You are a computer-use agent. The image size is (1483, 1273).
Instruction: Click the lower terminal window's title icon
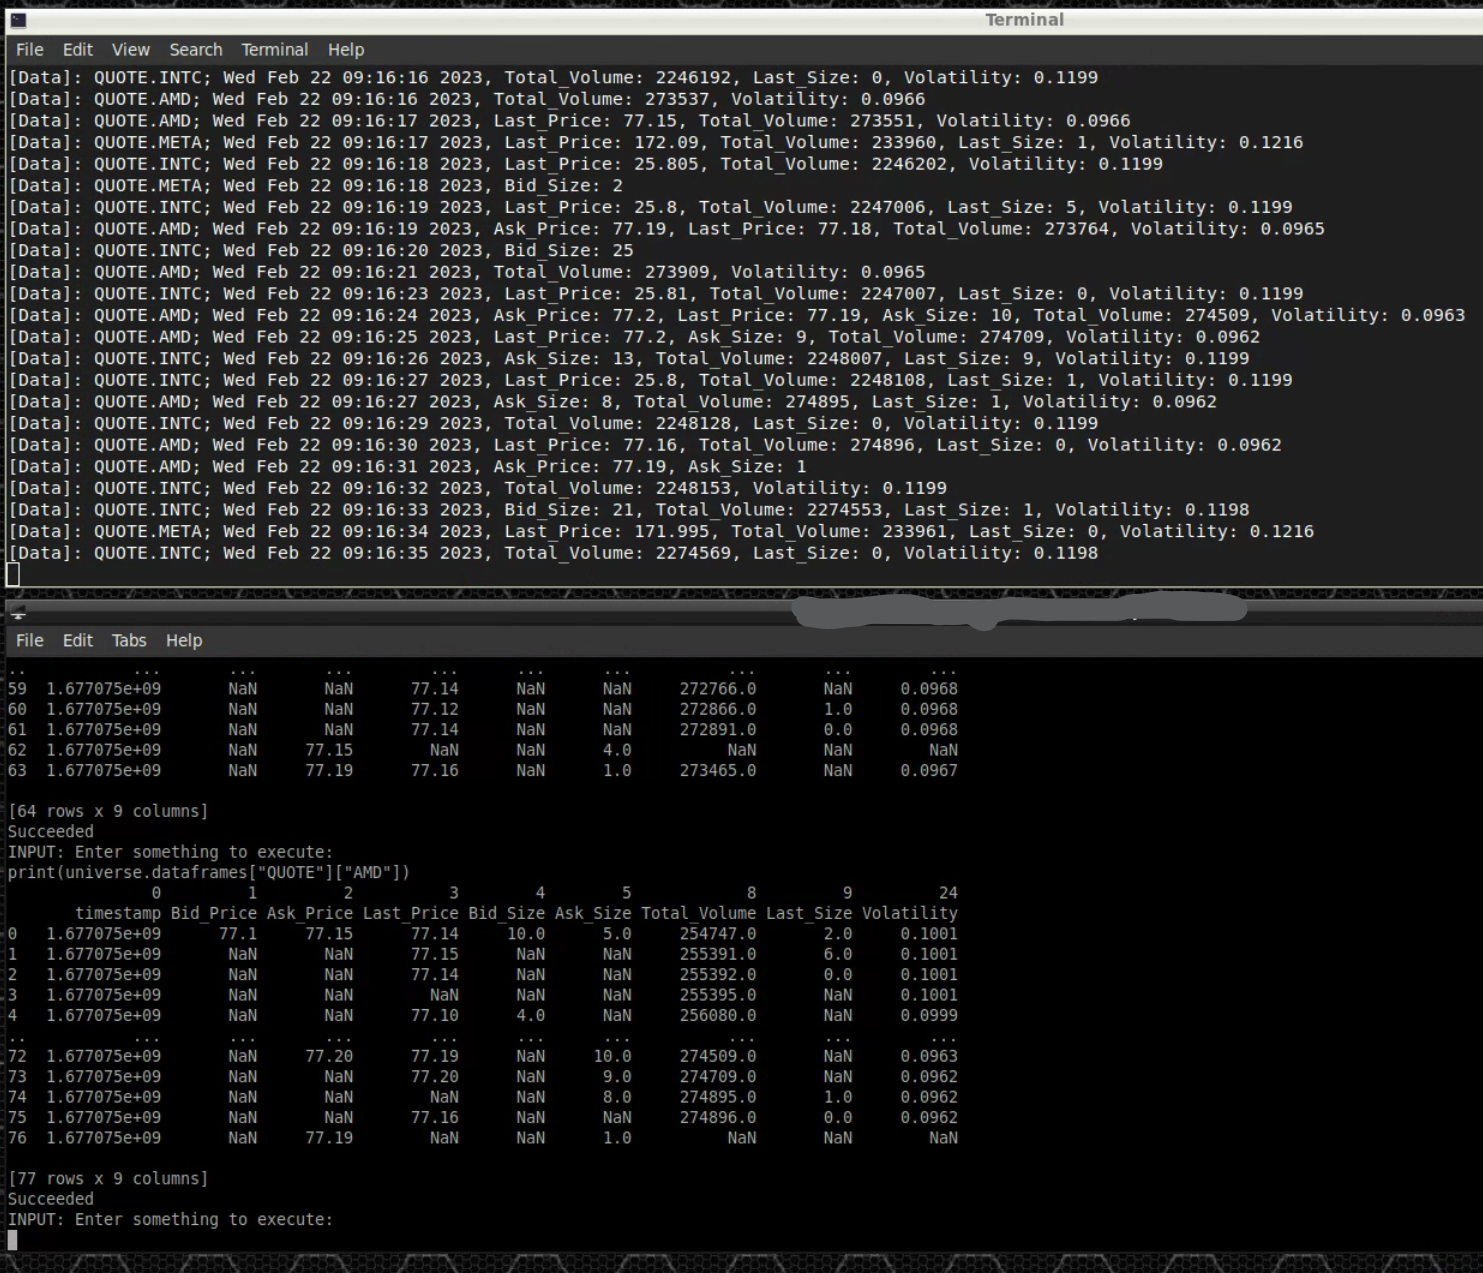(x=18, y=613)
